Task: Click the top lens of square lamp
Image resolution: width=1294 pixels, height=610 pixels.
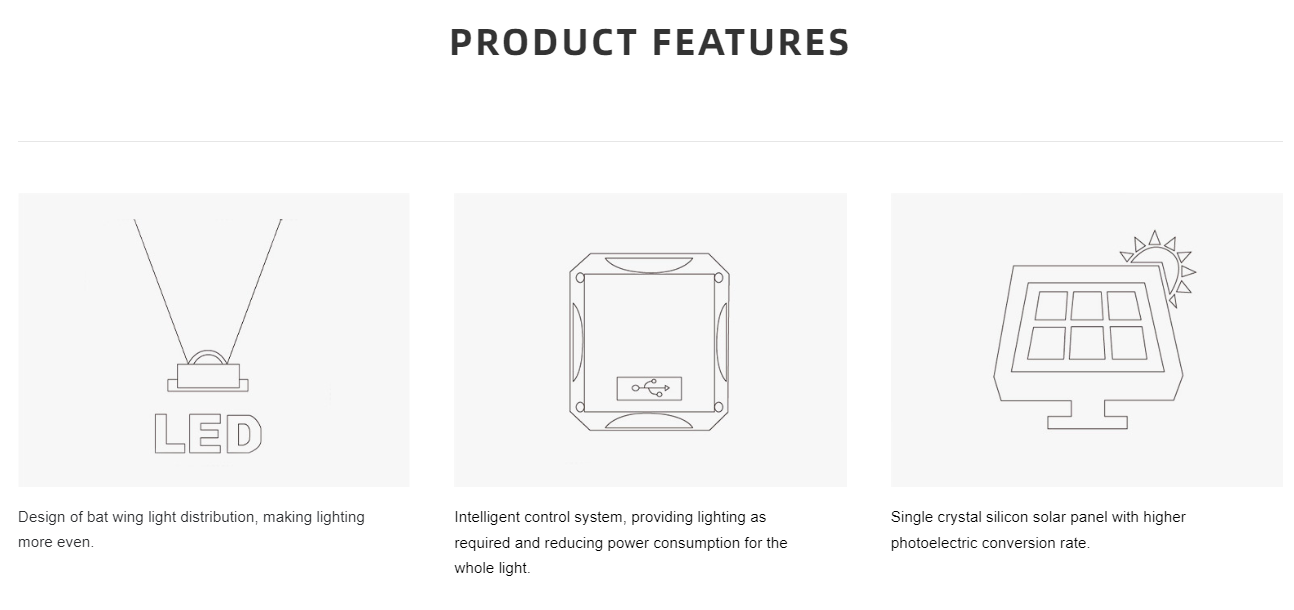Action: (x=649, y=264)
